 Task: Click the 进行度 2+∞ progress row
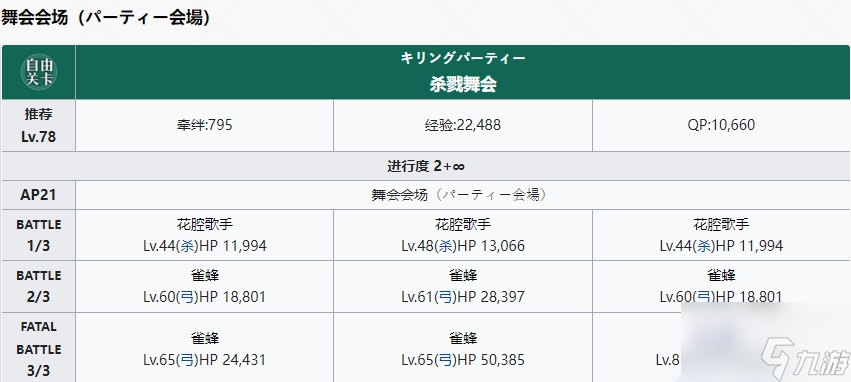[x=426, y=166]
